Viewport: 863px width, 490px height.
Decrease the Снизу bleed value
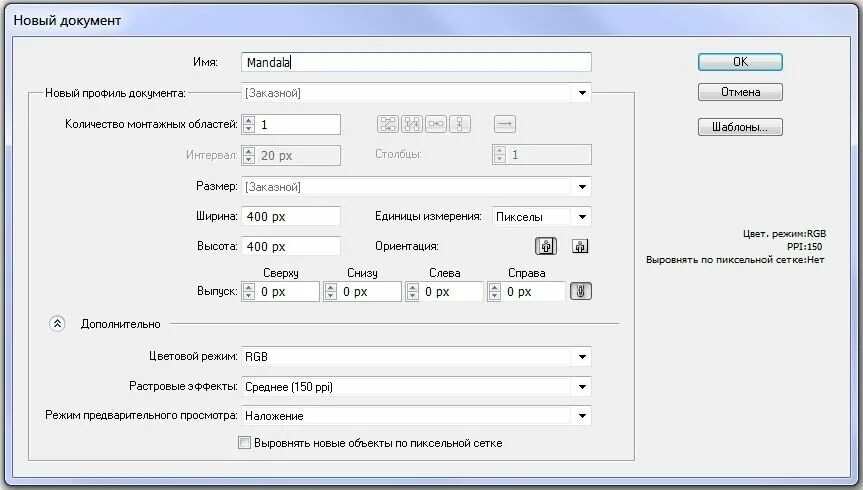click(330, 296)
